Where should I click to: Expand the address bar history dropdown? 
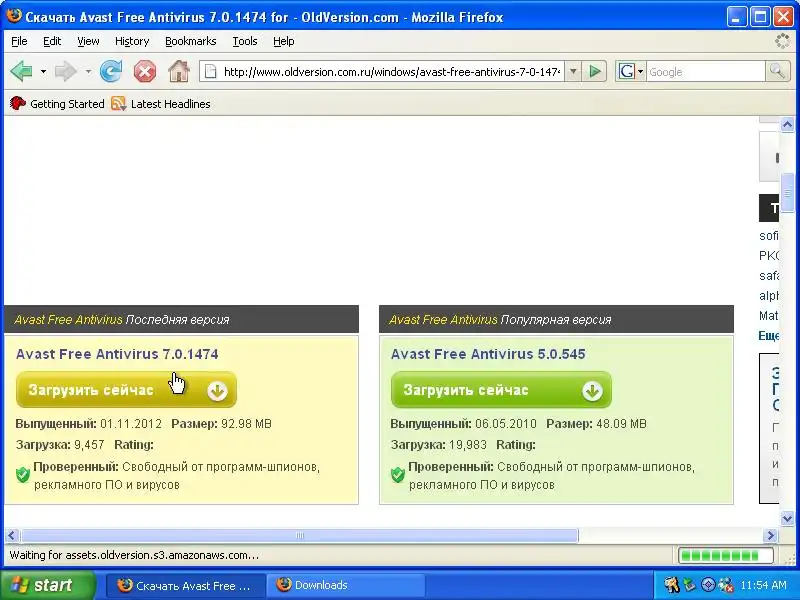573,72
